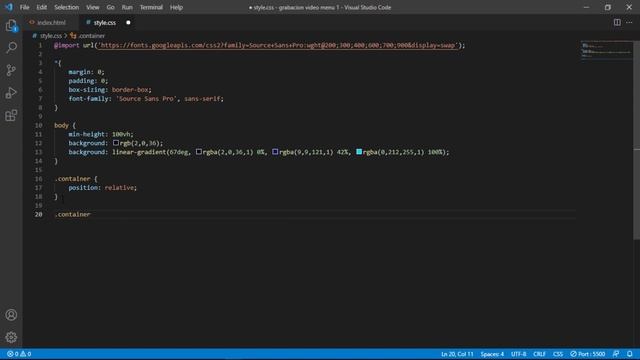Image resolution: width=640 pixels, height=360 pixels.
Task: Click the '.container' text on line 20
Action: click(72, 214)
